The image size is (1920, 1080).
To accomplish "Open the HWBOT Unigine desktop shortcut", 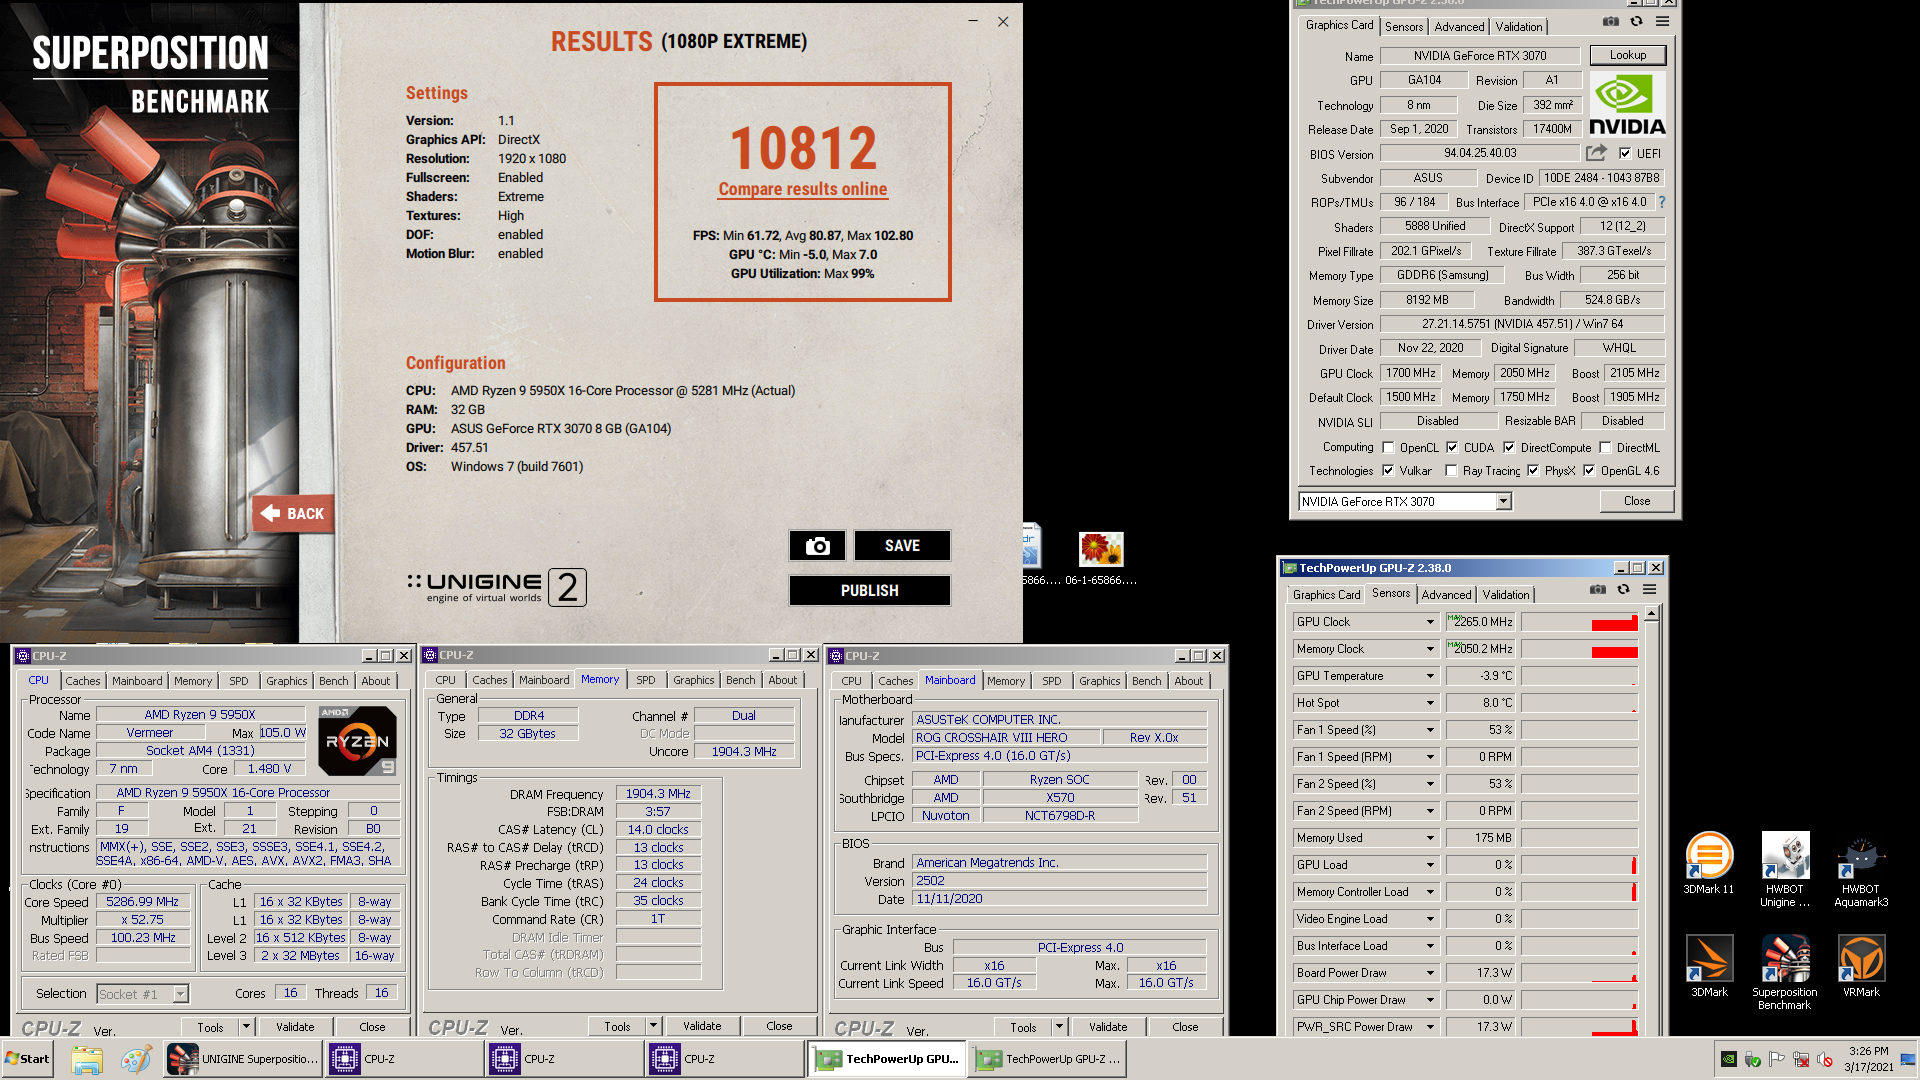I will (1785, 869).
